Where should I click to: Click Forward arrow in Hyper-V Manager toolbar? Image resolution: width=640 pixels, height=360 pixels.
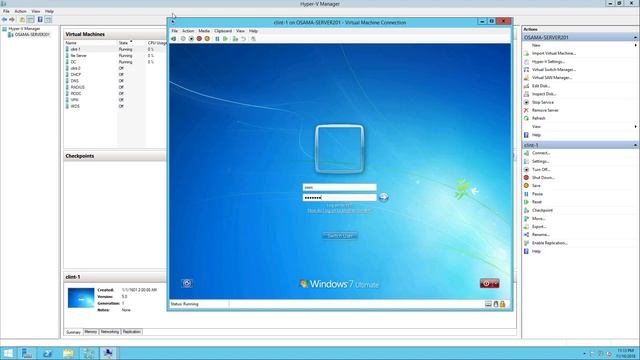coord(12,20)
